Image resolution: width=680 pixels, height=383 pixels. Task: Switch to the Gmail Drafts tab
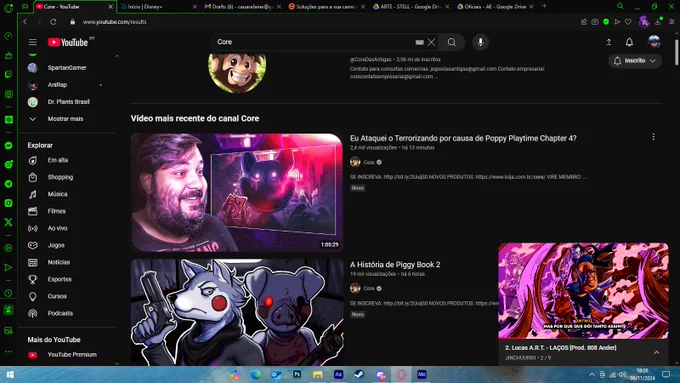pos(243,7)
